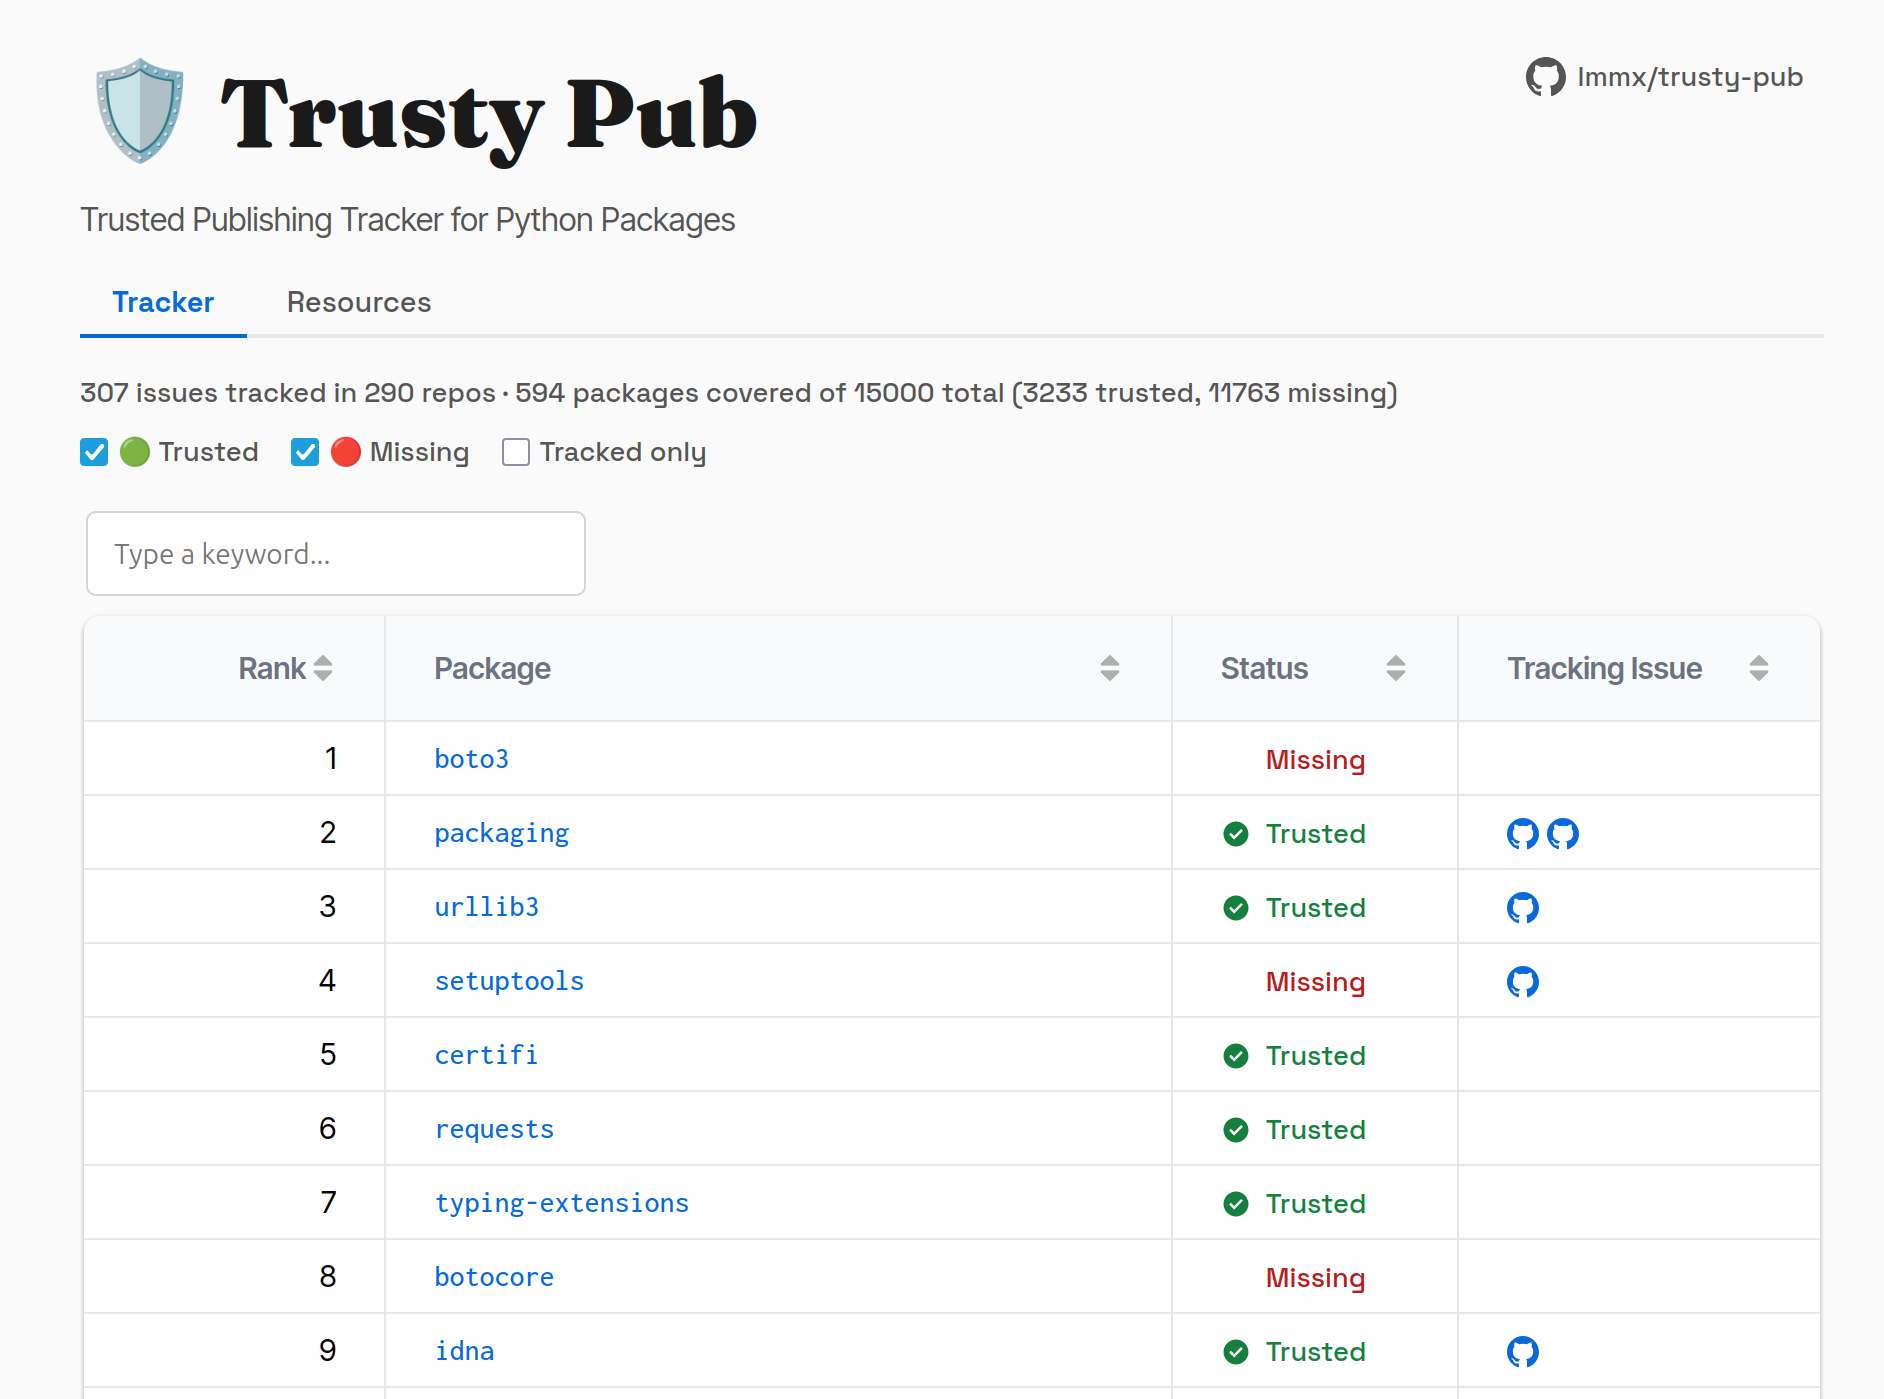The height and width of the screenshot is (1399, 1884).
Task: Sort table by Tracking Issue column arrows
Action: click(x=1758, y=668)
